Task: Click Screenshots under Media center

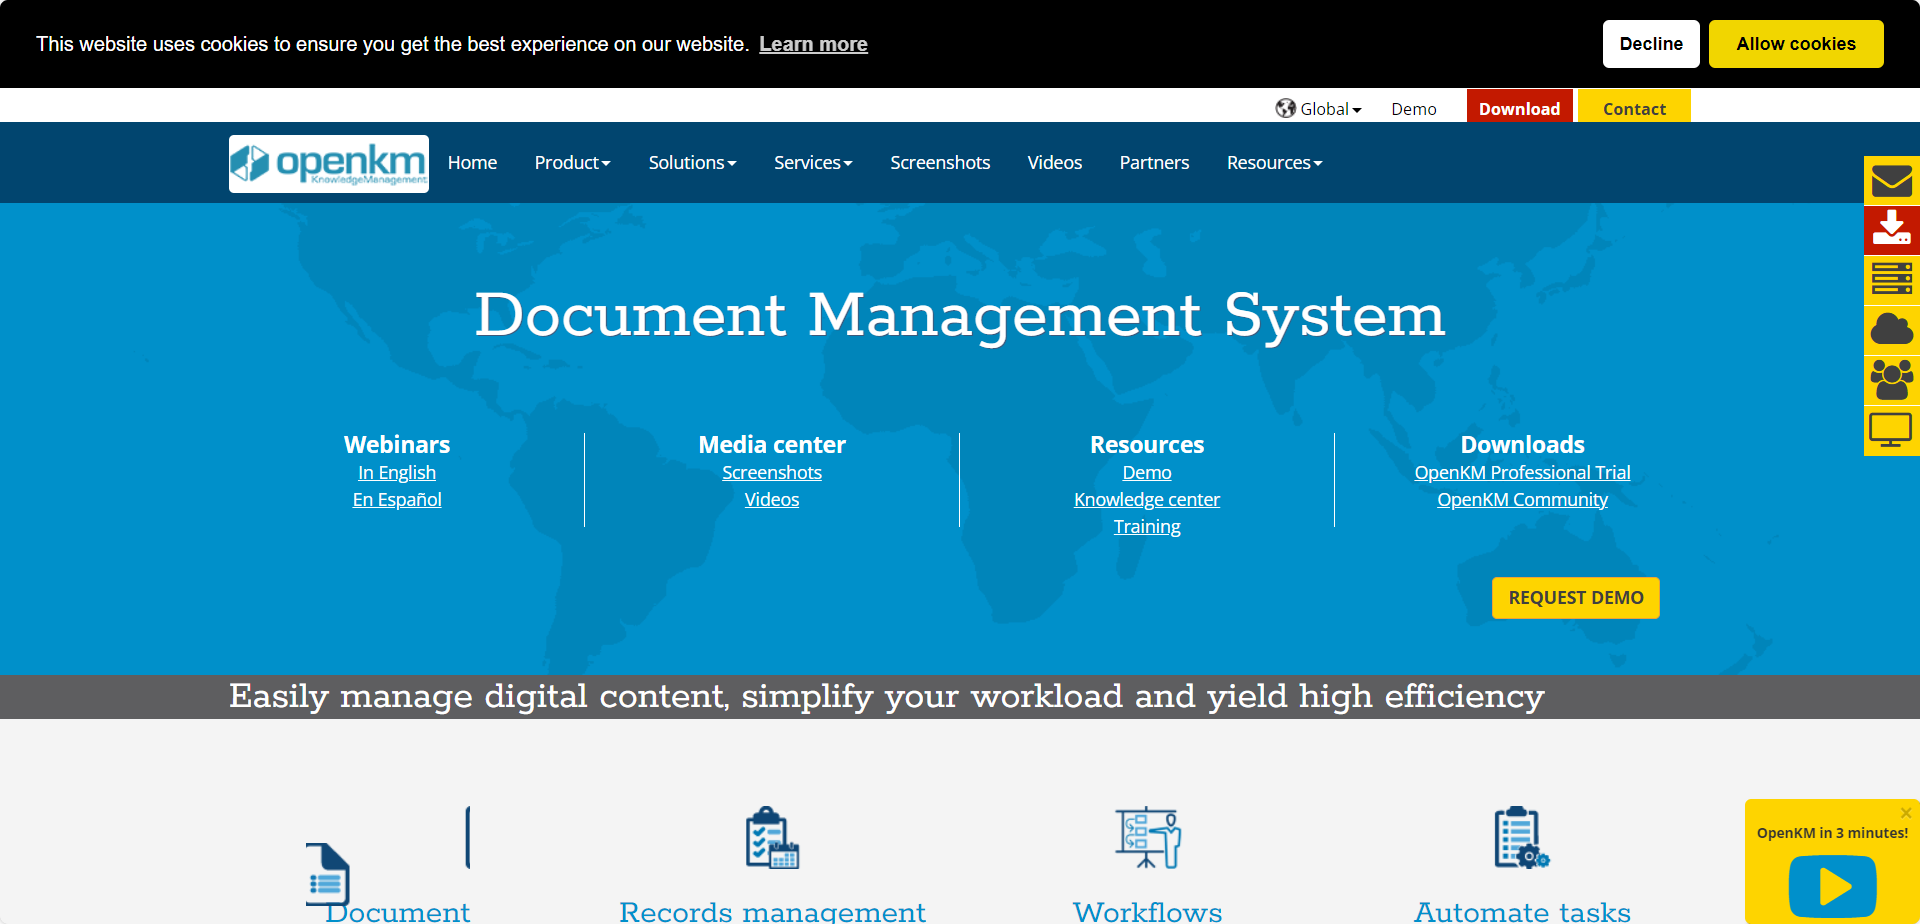Action: click(x=772, y=473)
